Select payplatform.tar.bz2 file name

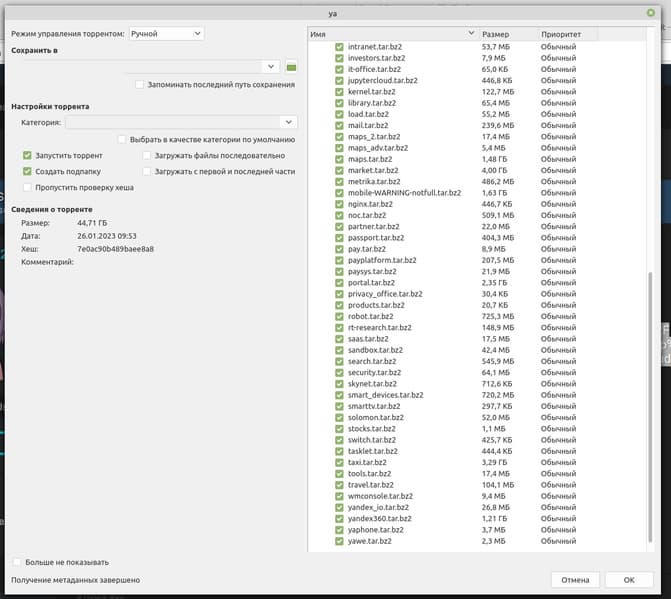point(382,260)
